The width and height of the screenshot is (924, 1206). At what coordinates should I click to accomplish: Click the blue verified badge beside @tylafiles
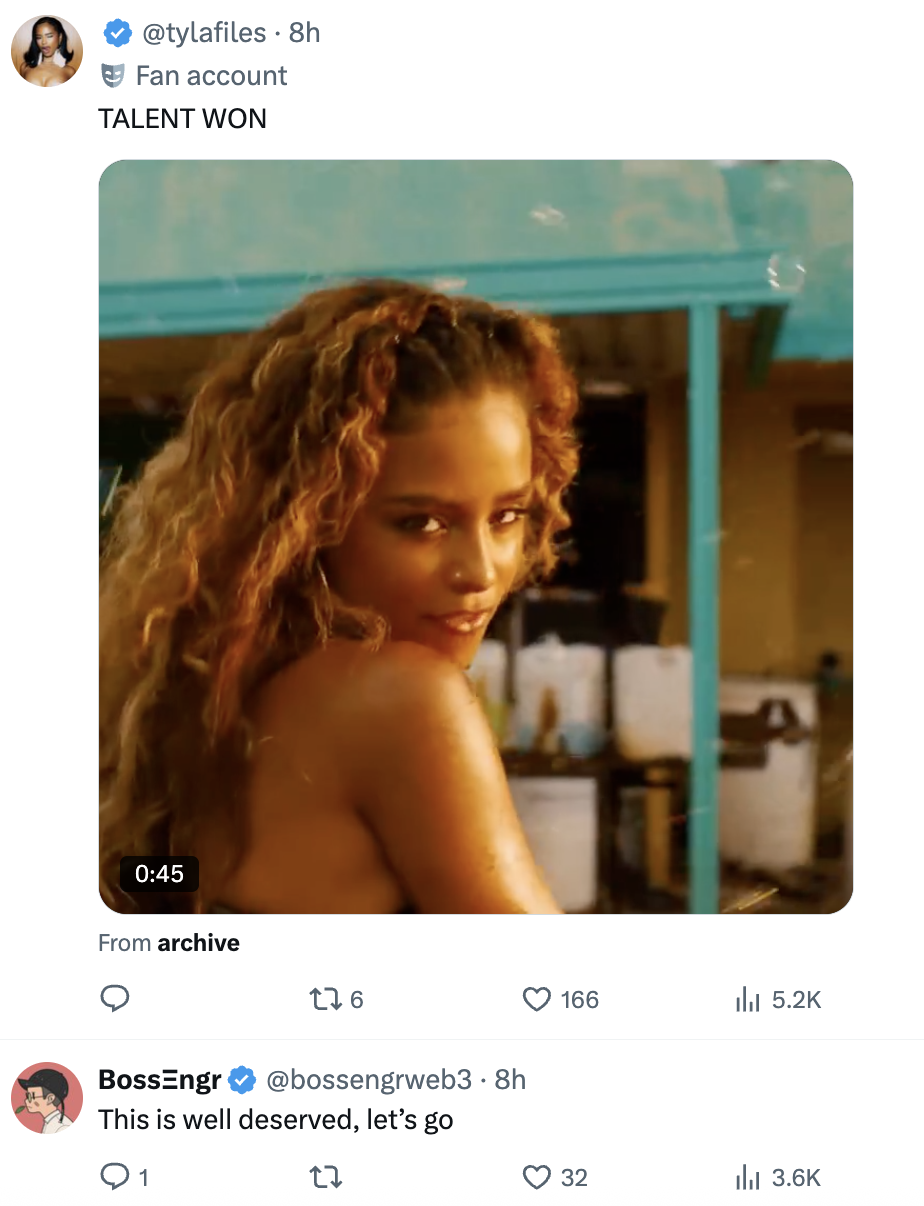coord(117,33)
